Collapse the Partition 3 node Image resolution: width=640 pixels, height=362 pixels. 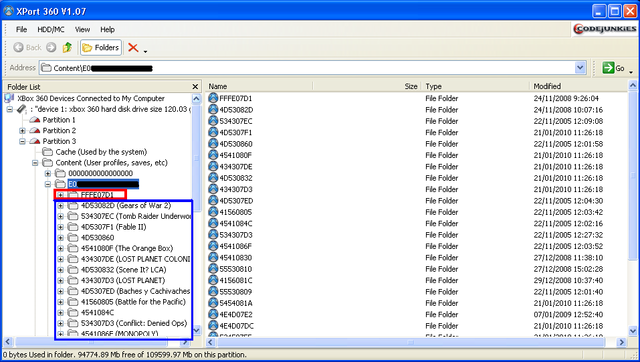coord(22,141)
